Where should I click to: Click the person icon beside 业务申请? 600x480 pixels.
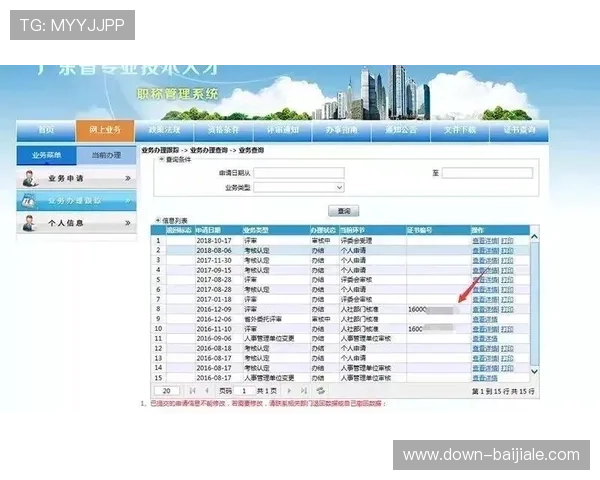(29, 178)
